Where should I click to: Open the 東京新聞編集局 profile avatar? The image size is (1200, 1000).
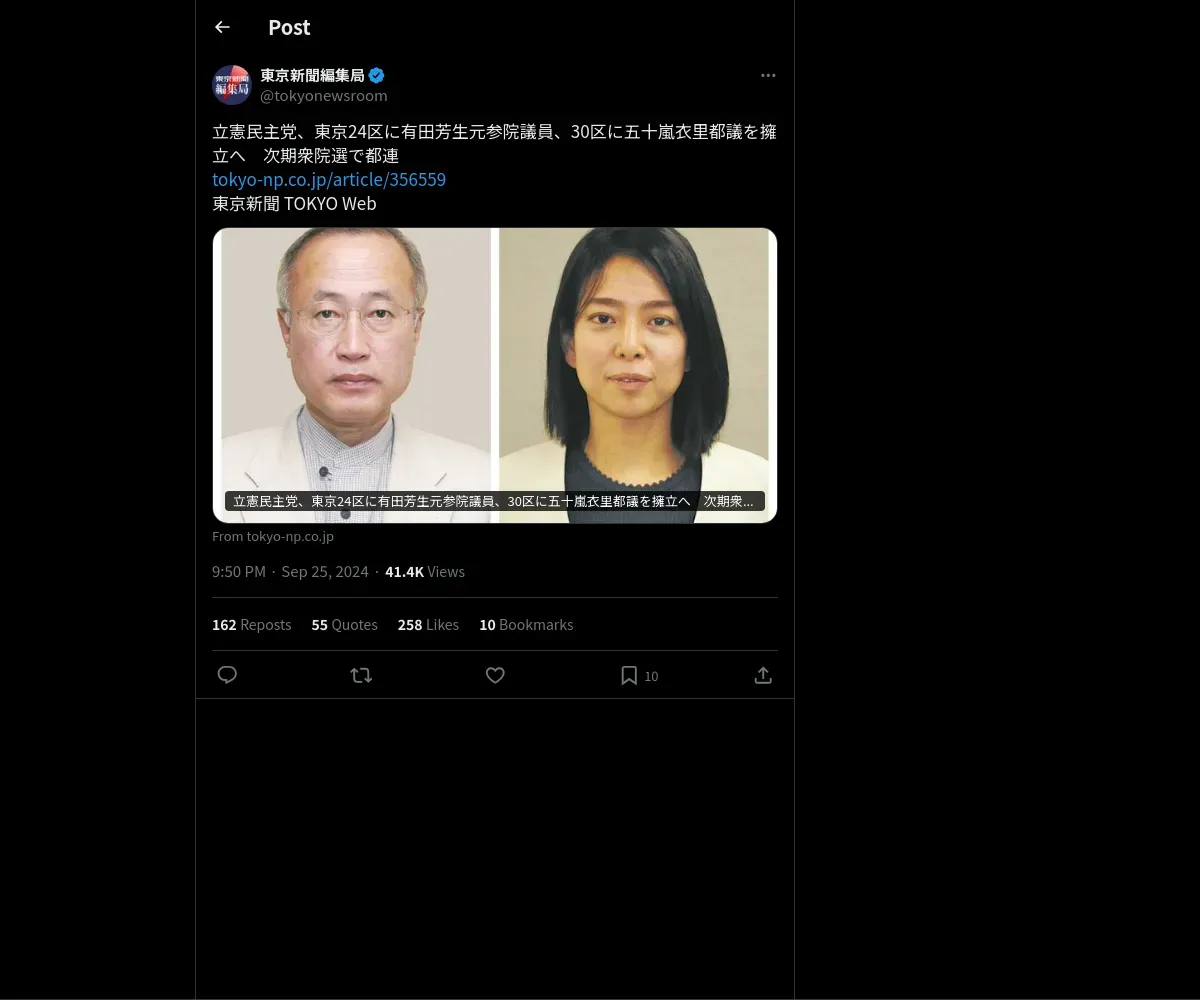pos(231,85)
